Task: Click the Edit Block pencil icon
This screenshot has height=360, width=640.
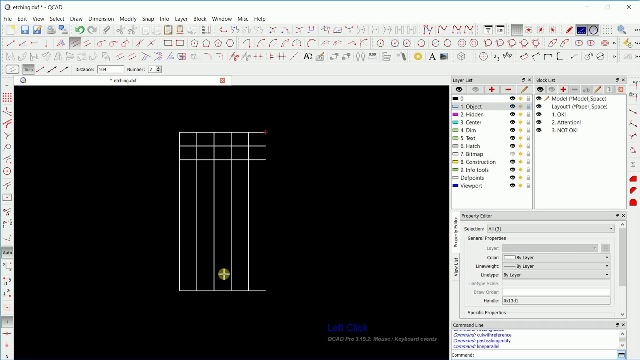Action: pos(598,89)
